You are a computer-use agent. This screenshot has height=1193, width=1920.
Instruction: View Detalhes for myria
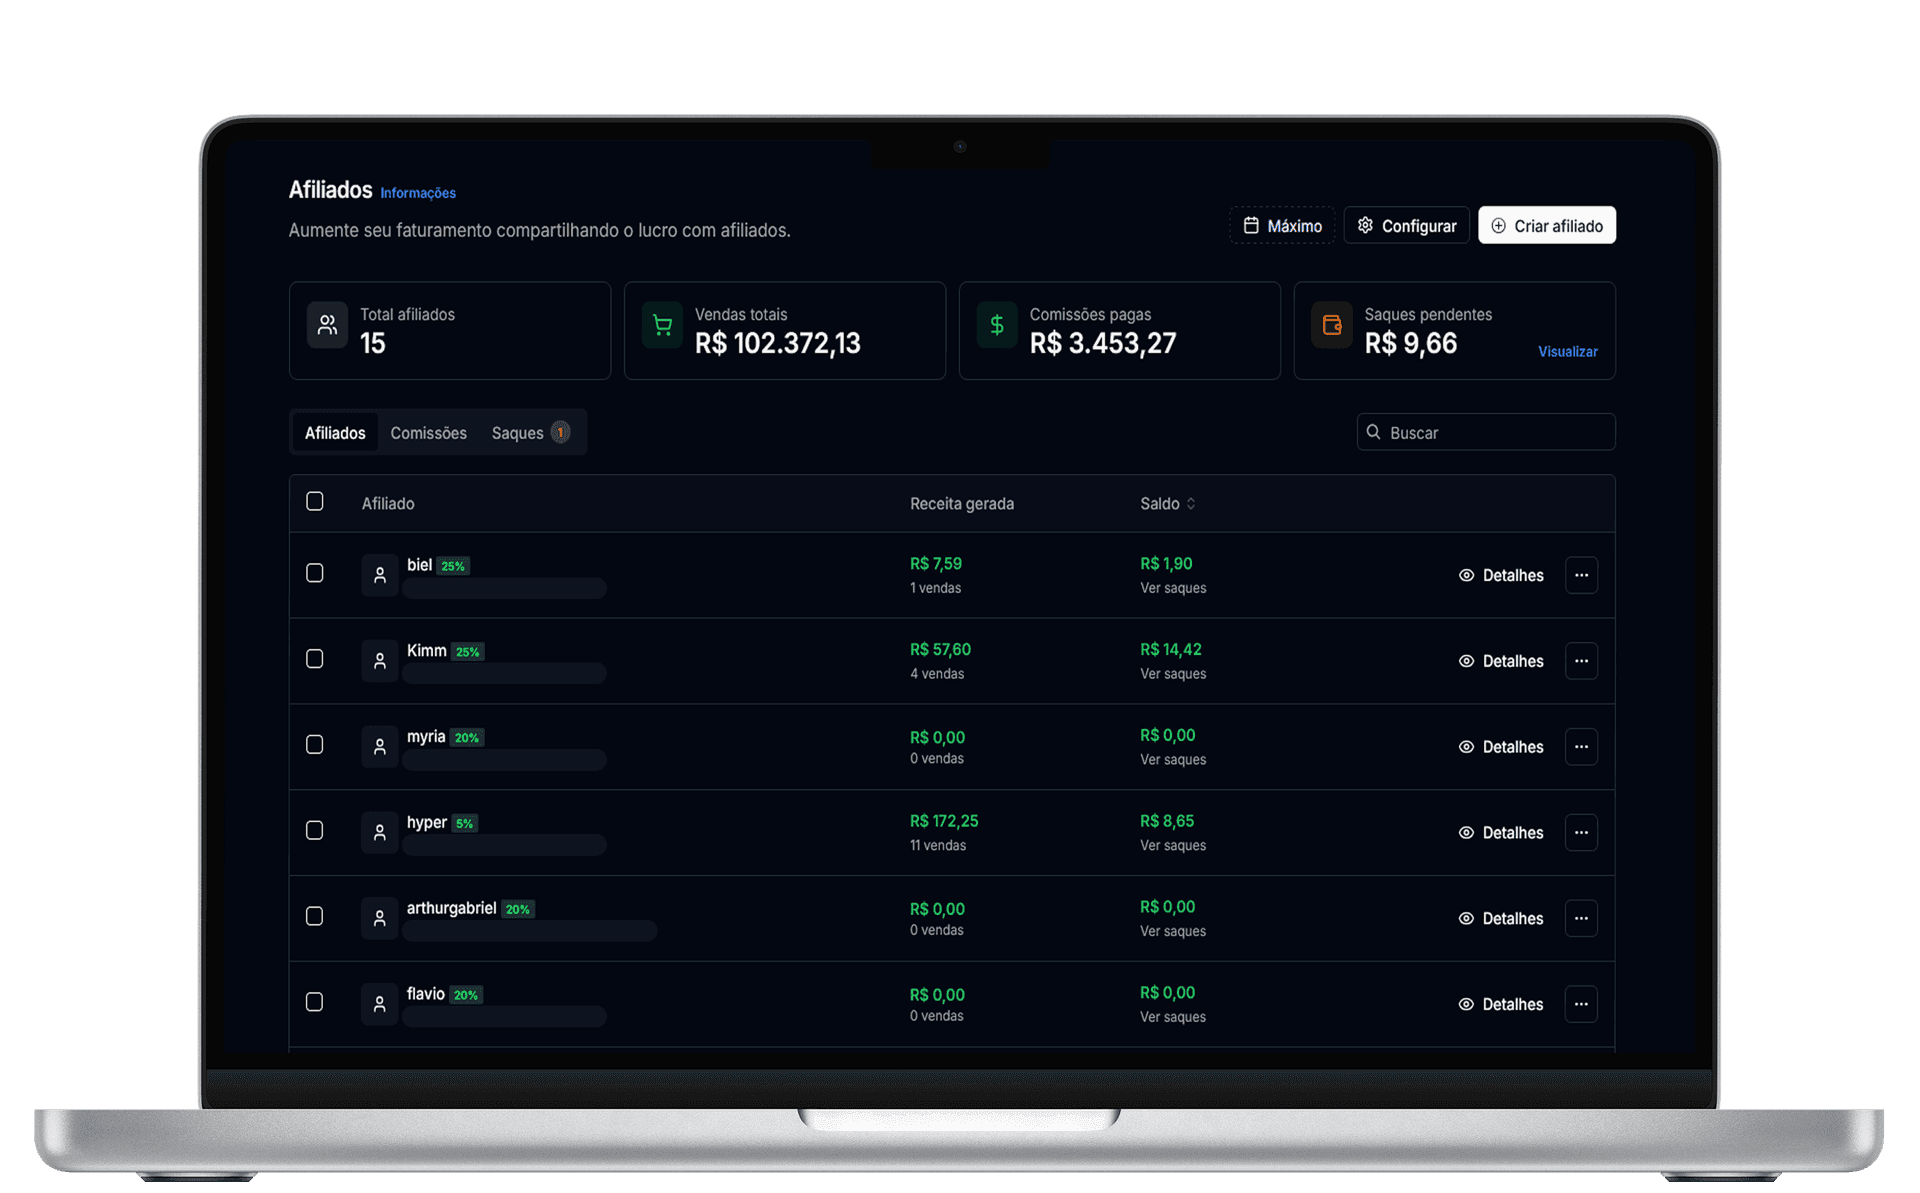tap(1501, 747)
